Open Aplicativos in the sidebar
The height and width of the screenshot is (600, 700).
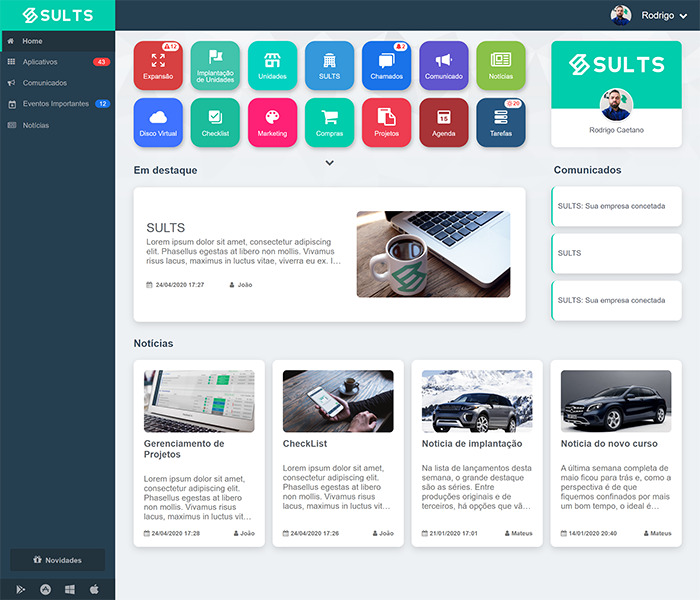pos(58,62)
